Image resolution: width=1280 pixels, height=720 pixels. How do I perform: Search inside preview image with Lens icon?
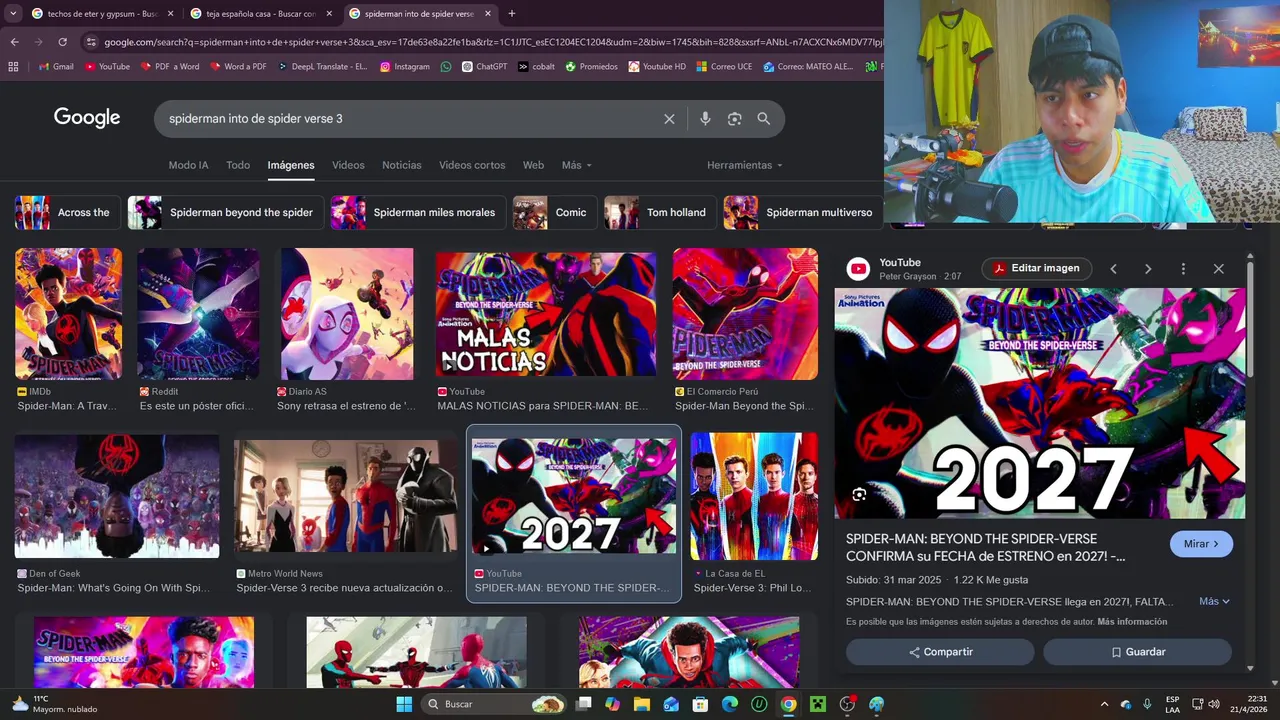(x=859, y=494)
